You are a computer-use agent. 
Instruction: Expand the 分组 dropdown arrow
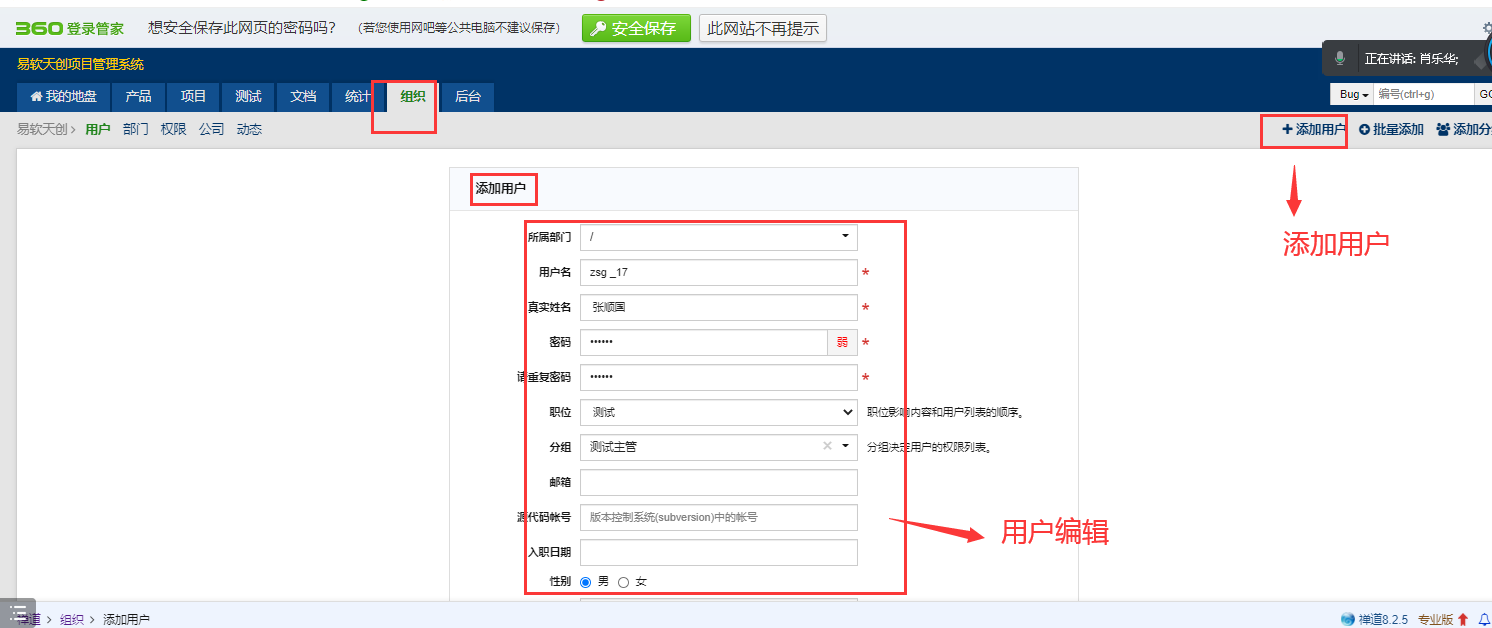(x=846, y=446)
